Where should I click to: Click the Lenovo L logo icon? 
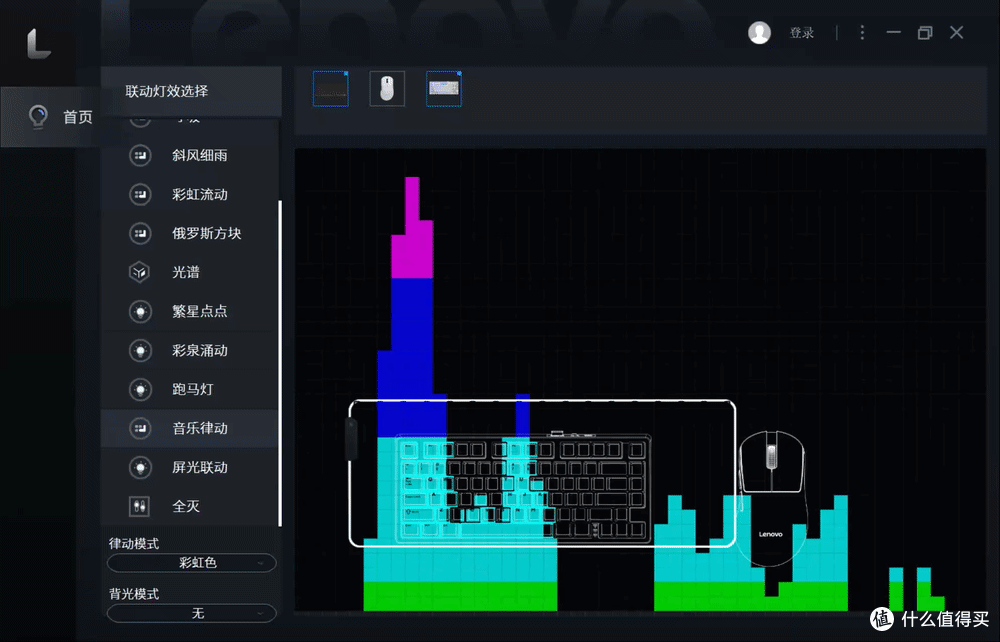click(x=38, y=44)
